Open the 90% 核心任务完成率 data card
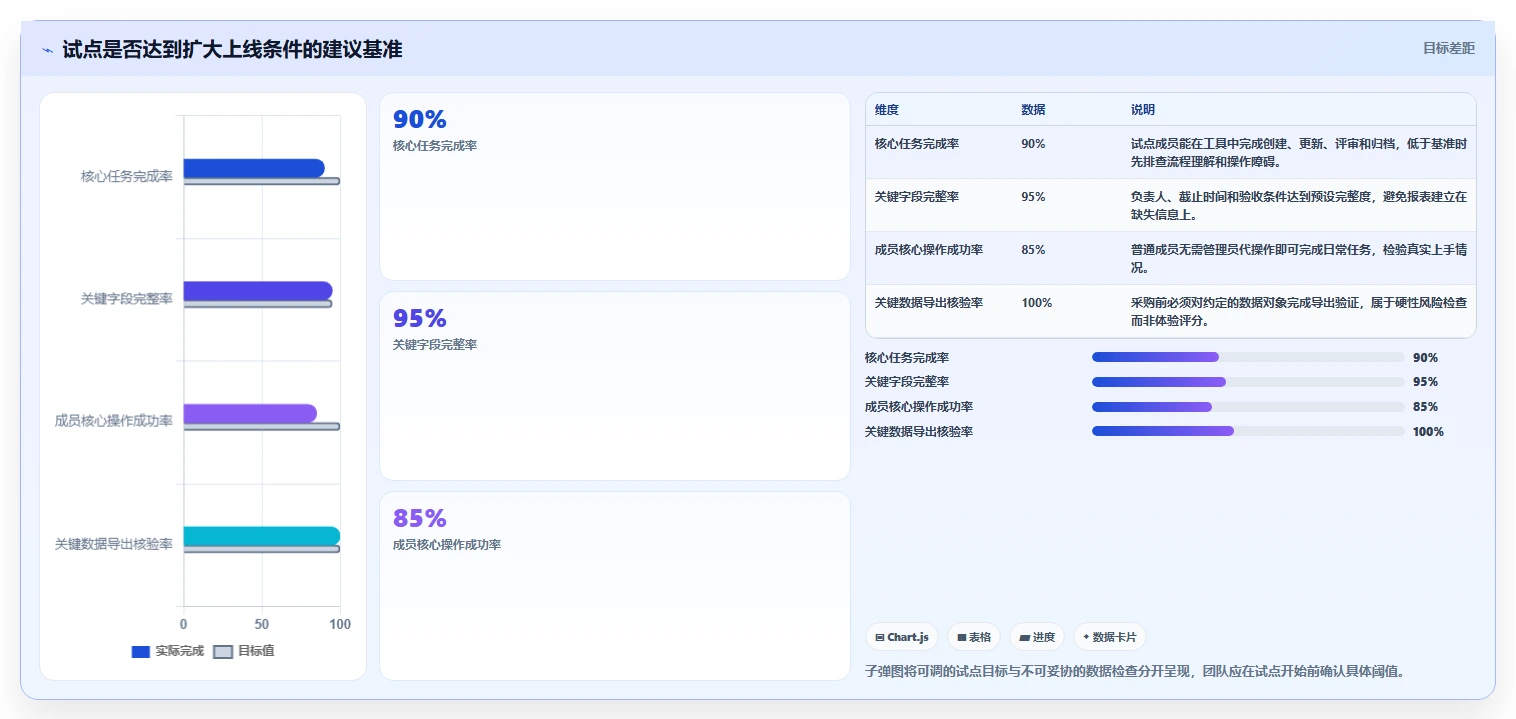1516x719 pixels. [x=615, y=187]
